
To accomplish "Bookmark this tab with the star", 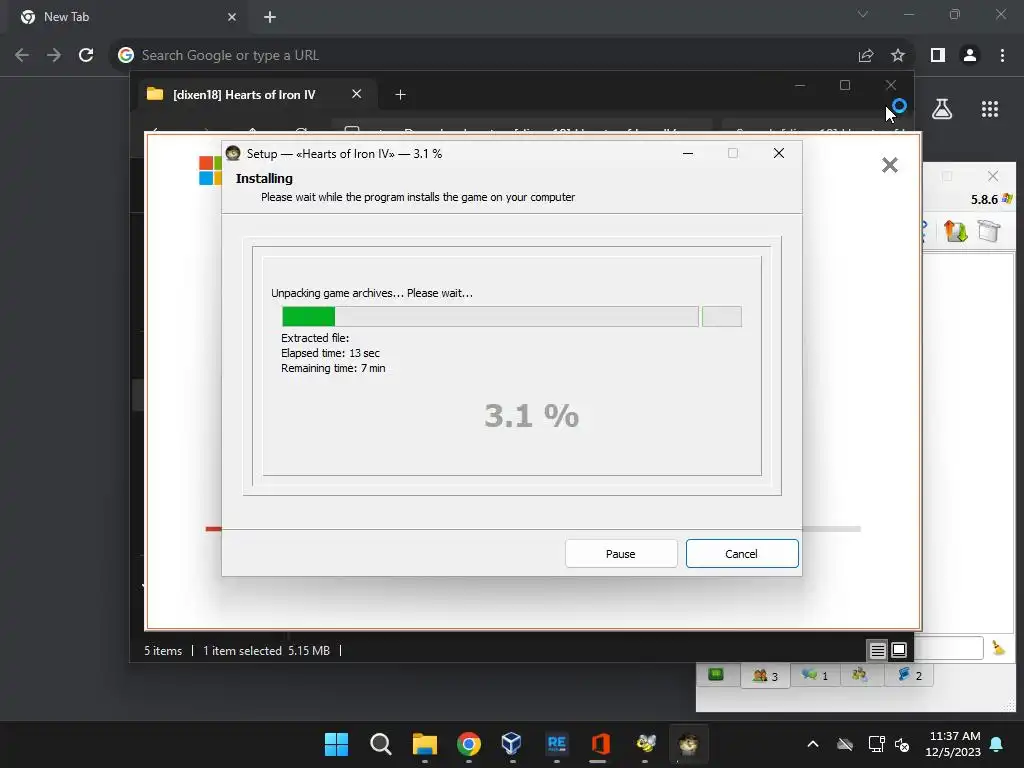I will pos(898,56).
